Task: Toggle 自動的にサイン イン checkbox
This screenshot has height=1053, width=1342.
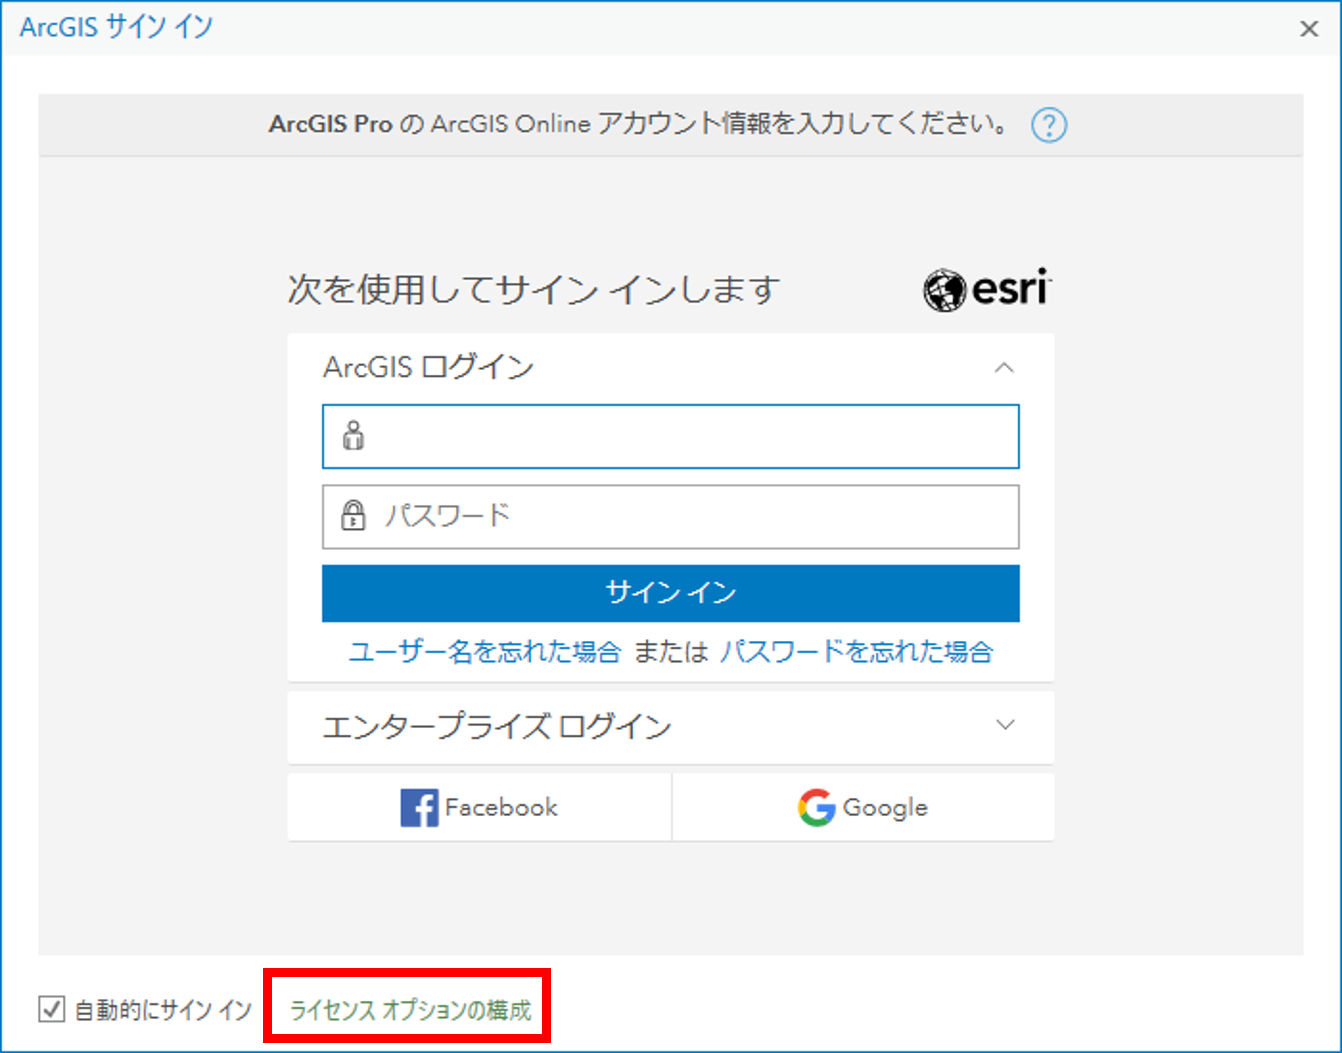Action: click(52, 1009)
